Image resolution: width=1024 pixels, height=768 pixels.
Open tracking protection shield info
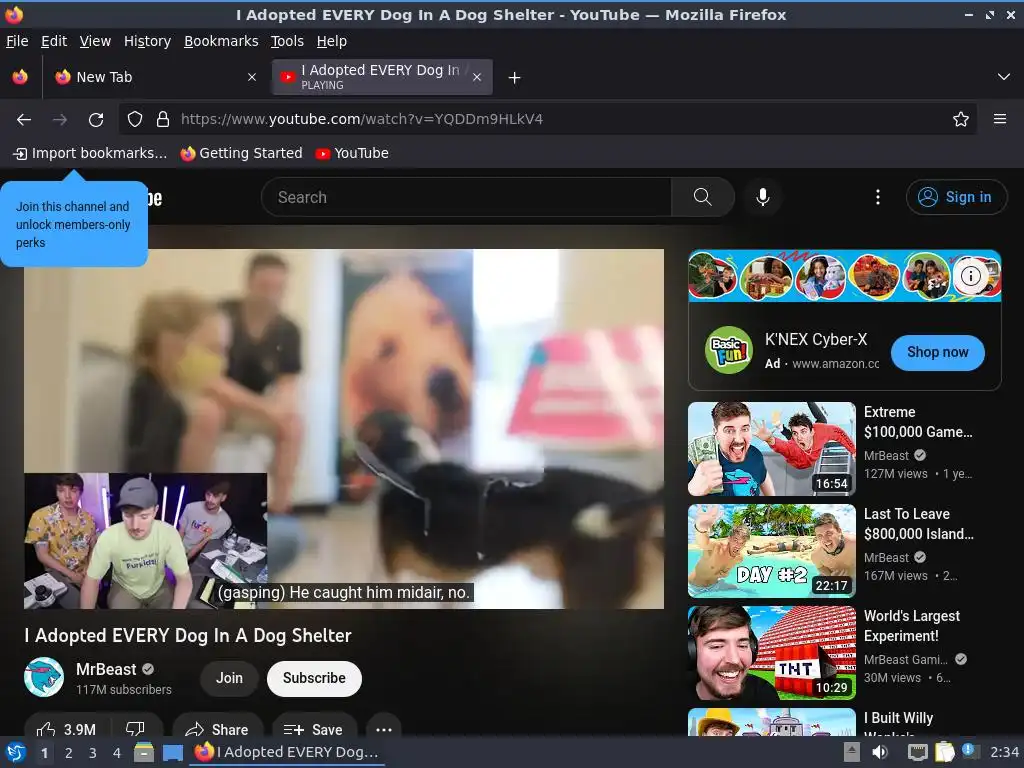pos(135,120)
